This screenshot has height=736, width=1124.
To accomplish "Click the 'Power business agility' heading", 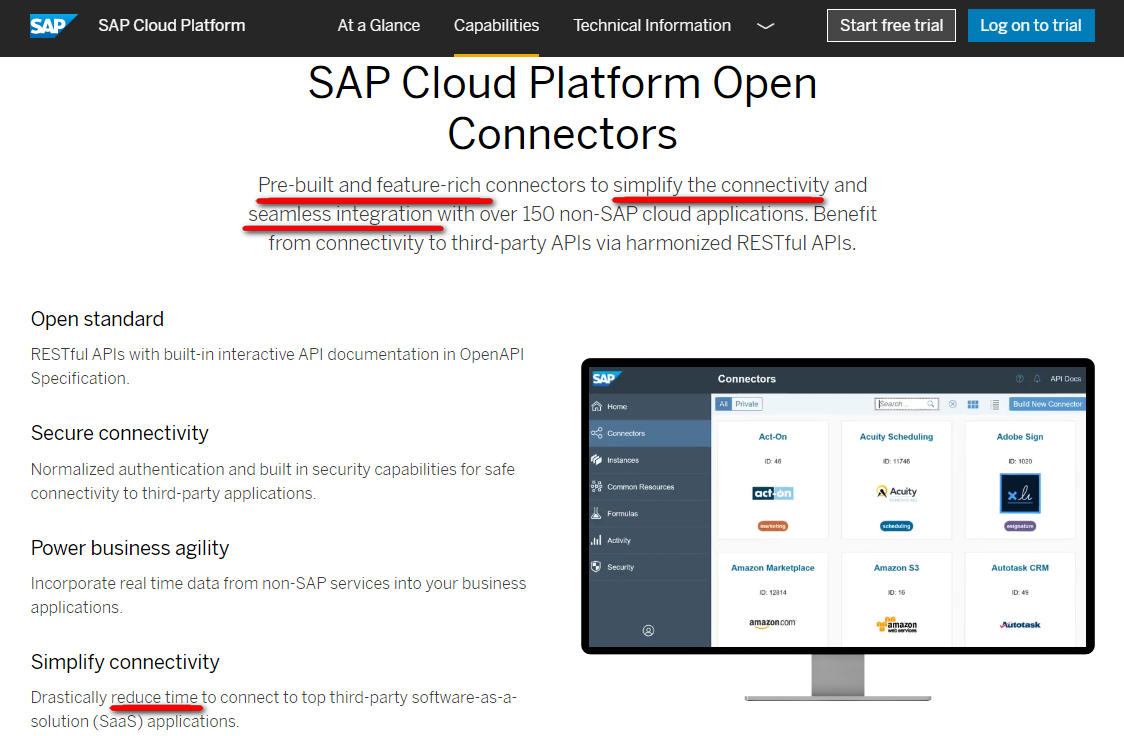I will click(x=130, y=548).
